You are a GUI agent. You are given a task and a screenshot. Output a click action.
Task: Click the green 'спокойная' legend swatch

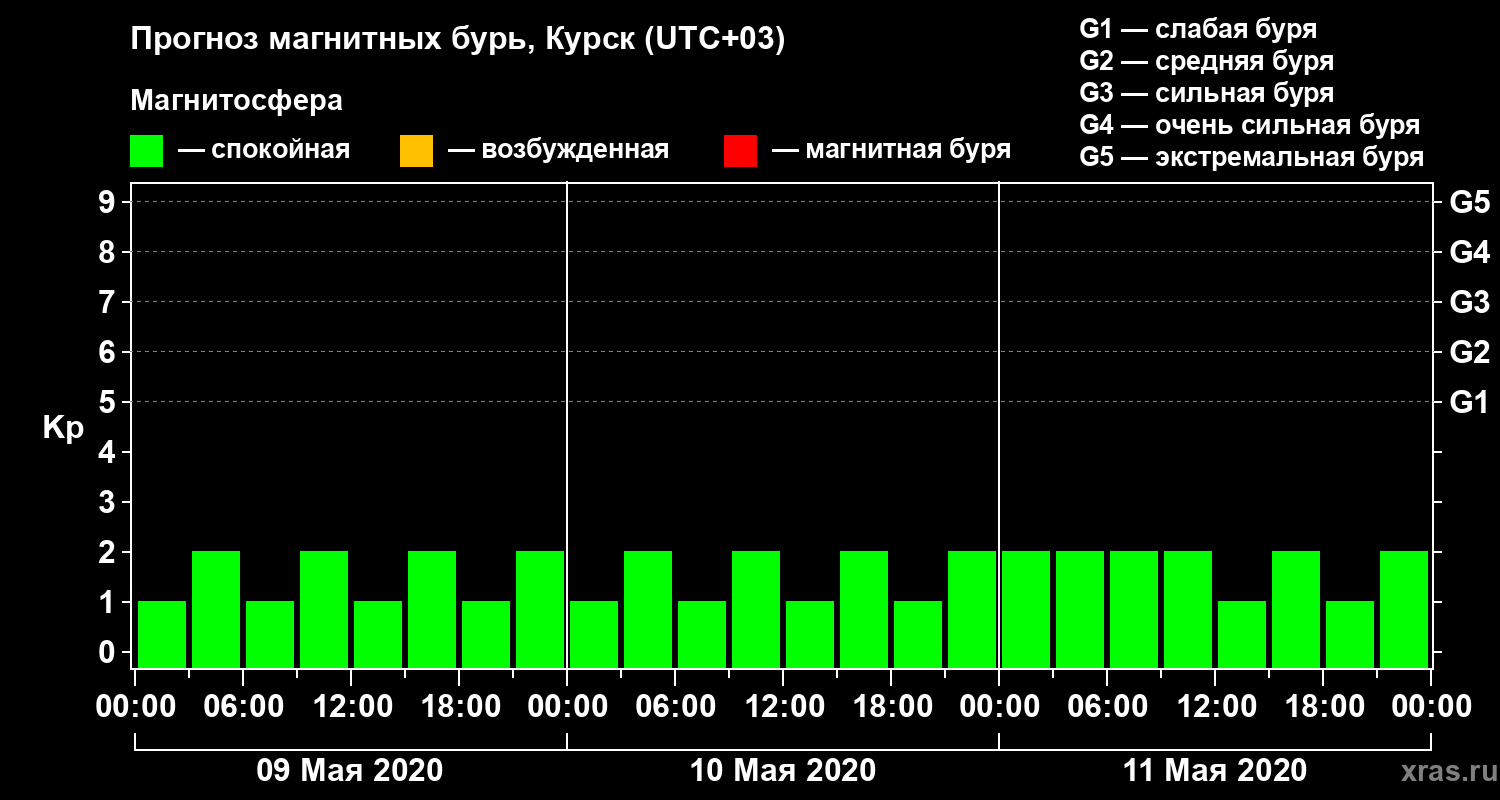147,151
